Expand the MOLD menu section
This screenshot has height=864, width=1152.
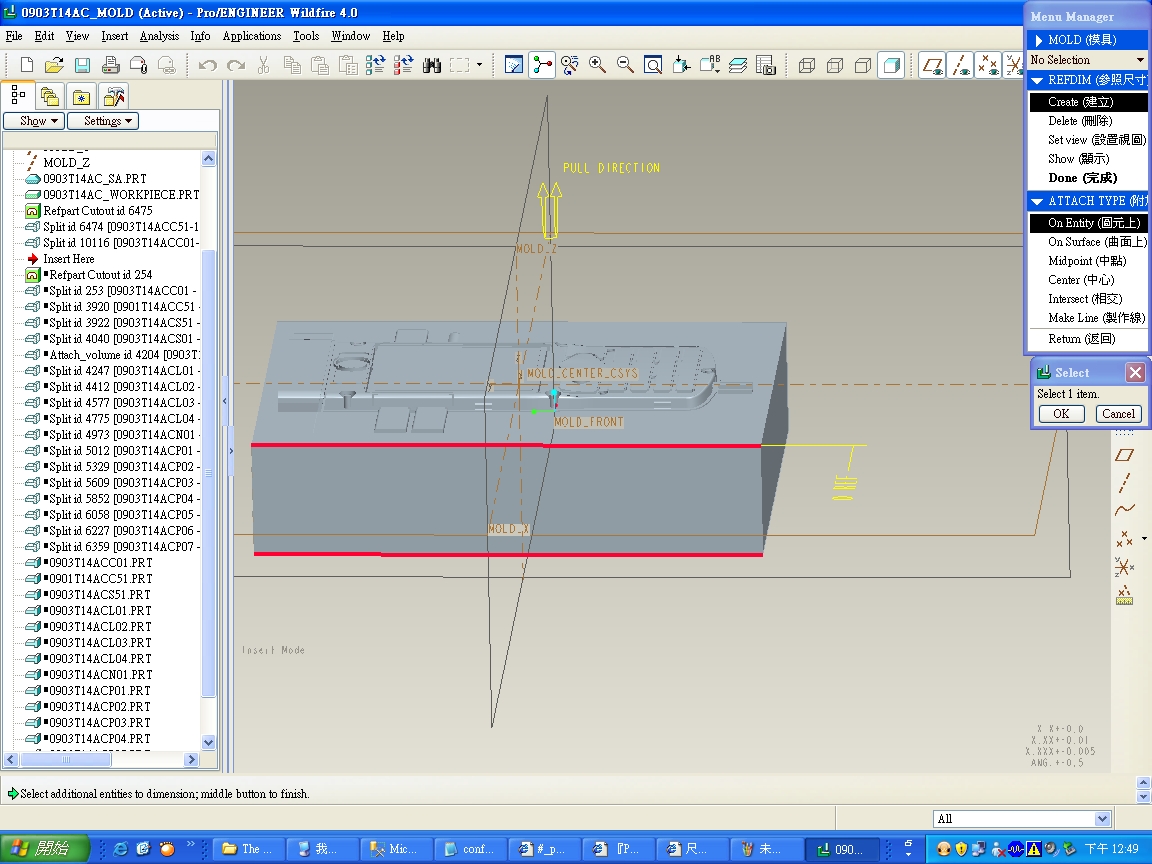[1039, 40]
